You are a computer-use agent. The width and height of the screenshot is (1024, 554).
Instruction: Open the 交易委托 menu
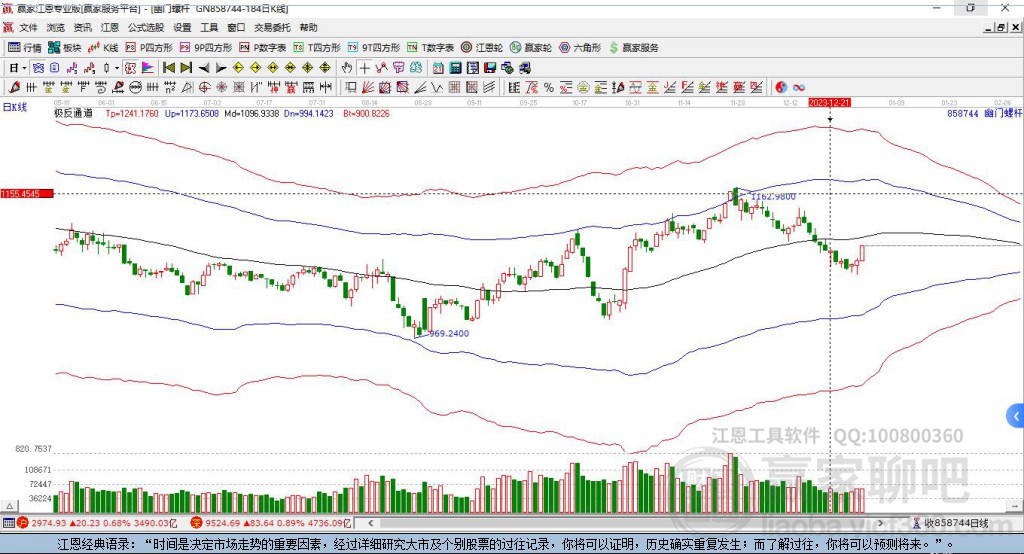tap(272, 27)
